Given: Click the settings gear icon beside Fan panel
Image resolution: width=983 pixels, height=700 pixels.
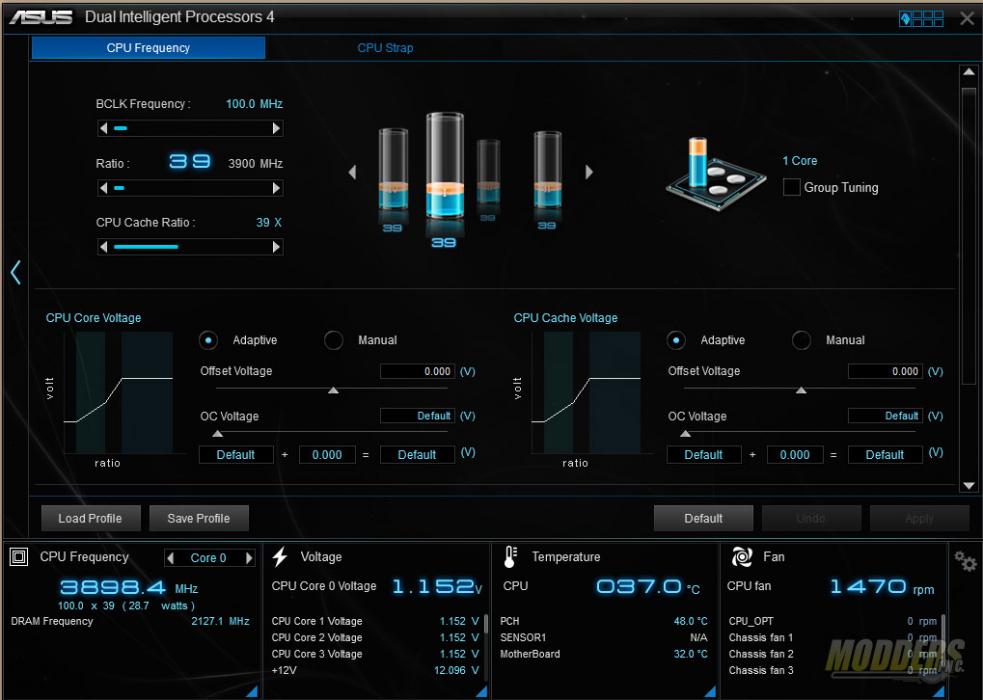Looking at the screenshot, I should (965, 561).
